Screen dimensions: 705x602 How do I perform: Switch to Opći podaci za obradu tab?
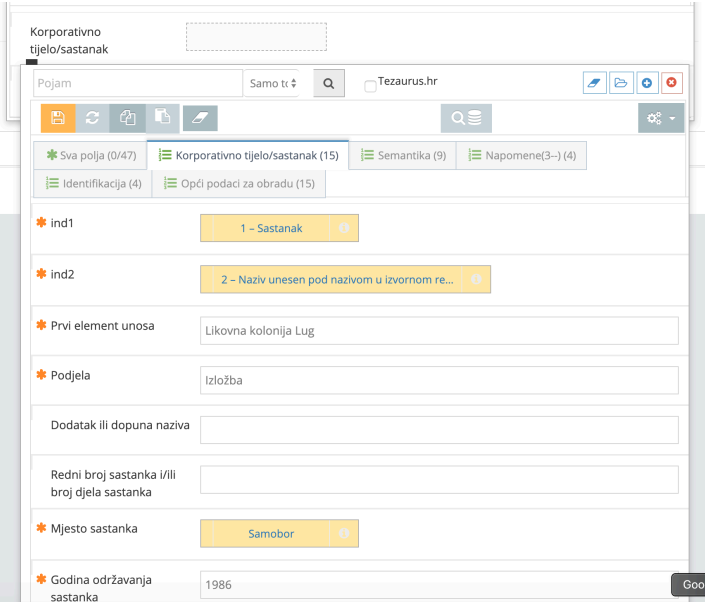[239, 183]
